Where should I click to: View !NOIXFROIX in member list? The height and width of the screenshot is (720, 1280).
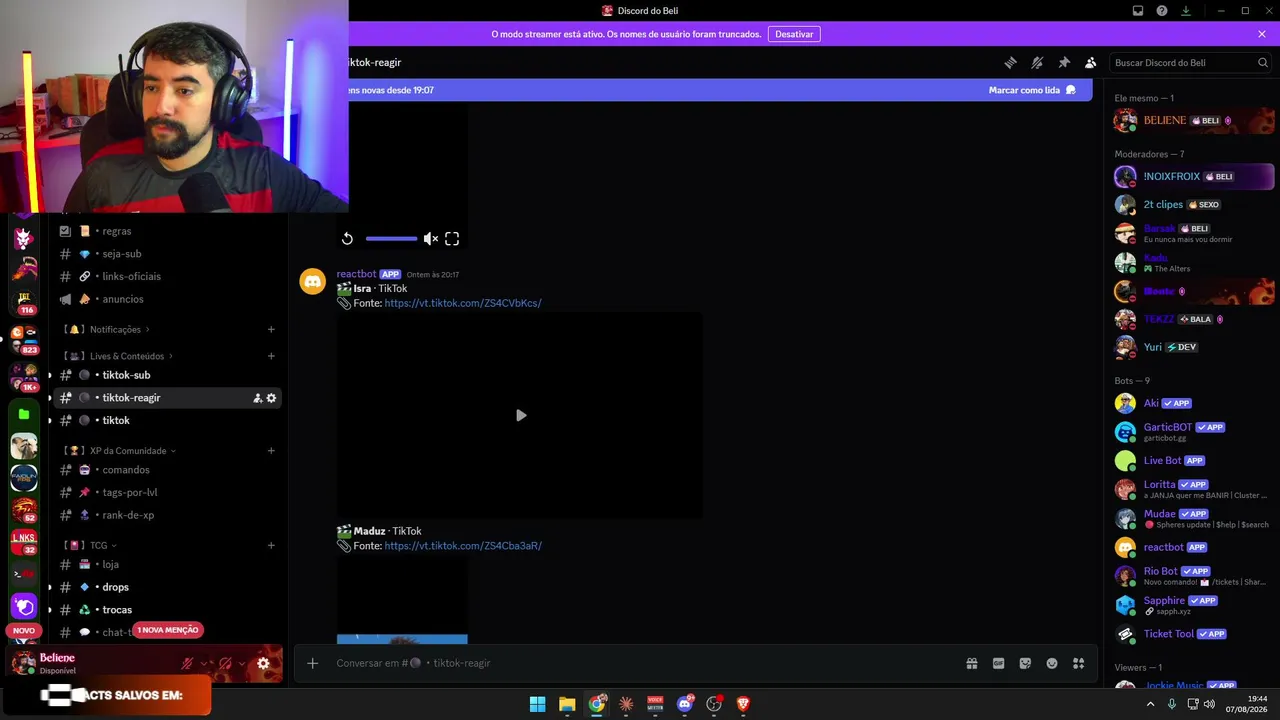click(1194, 177)
